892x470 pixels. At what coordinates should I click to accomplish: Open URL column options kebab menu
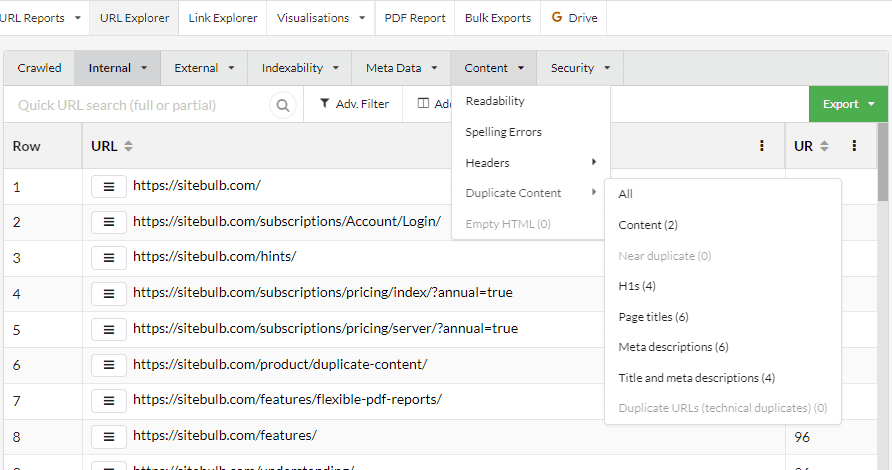tap(762, 146)
